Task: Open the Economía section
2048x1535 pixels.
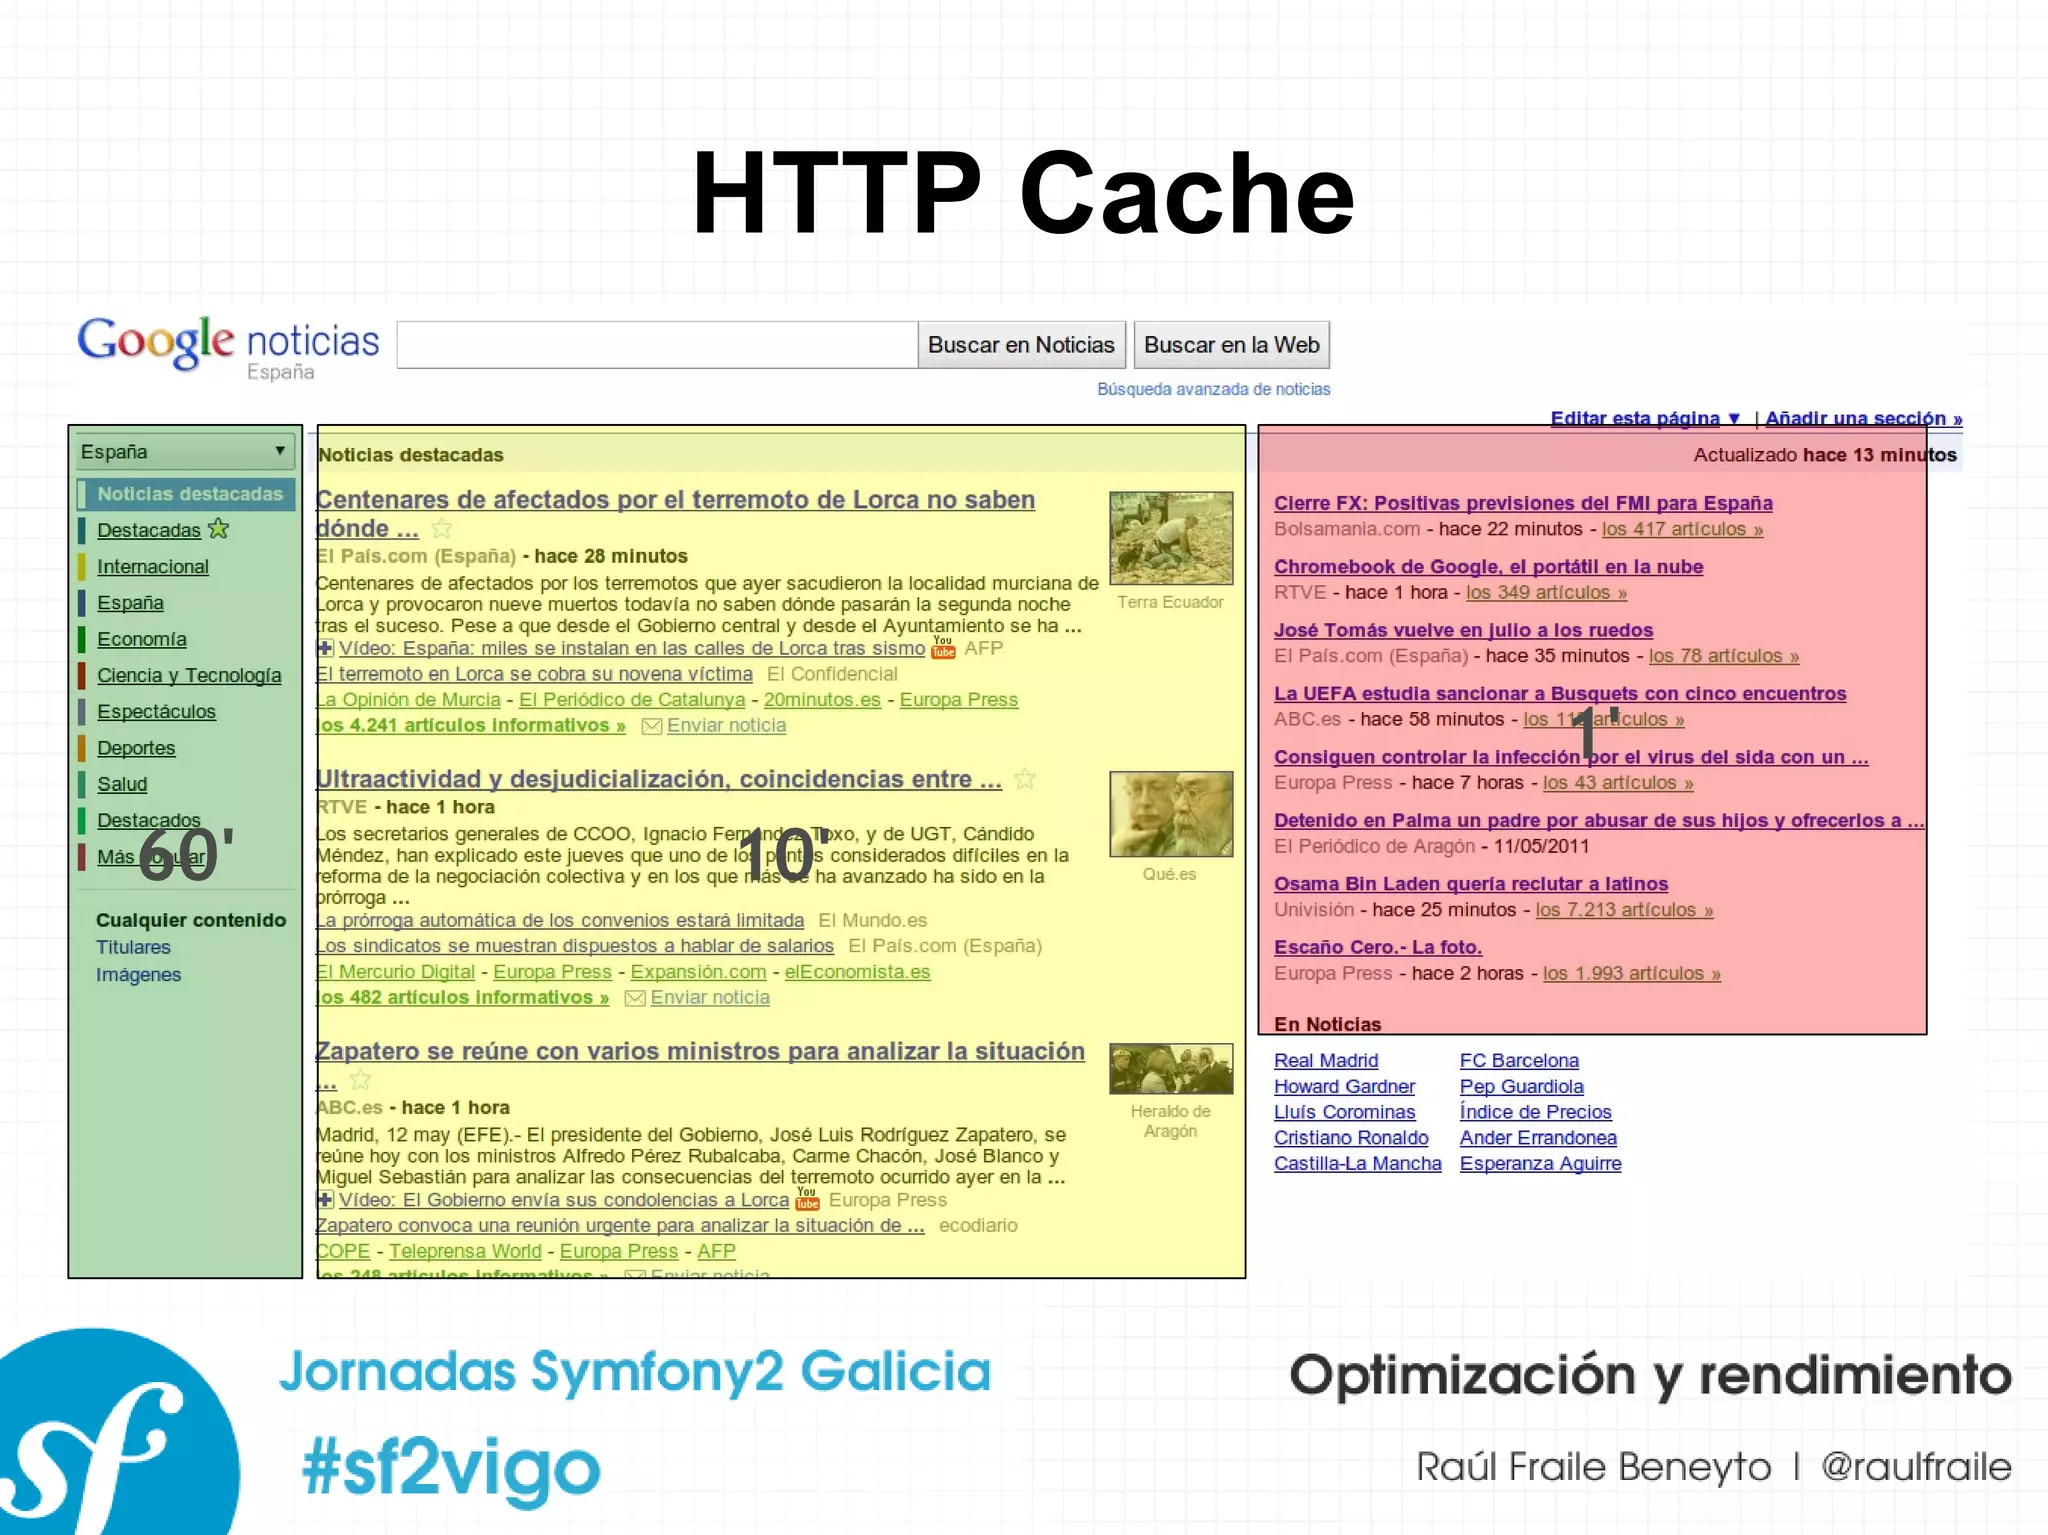Action: (142, 639)
